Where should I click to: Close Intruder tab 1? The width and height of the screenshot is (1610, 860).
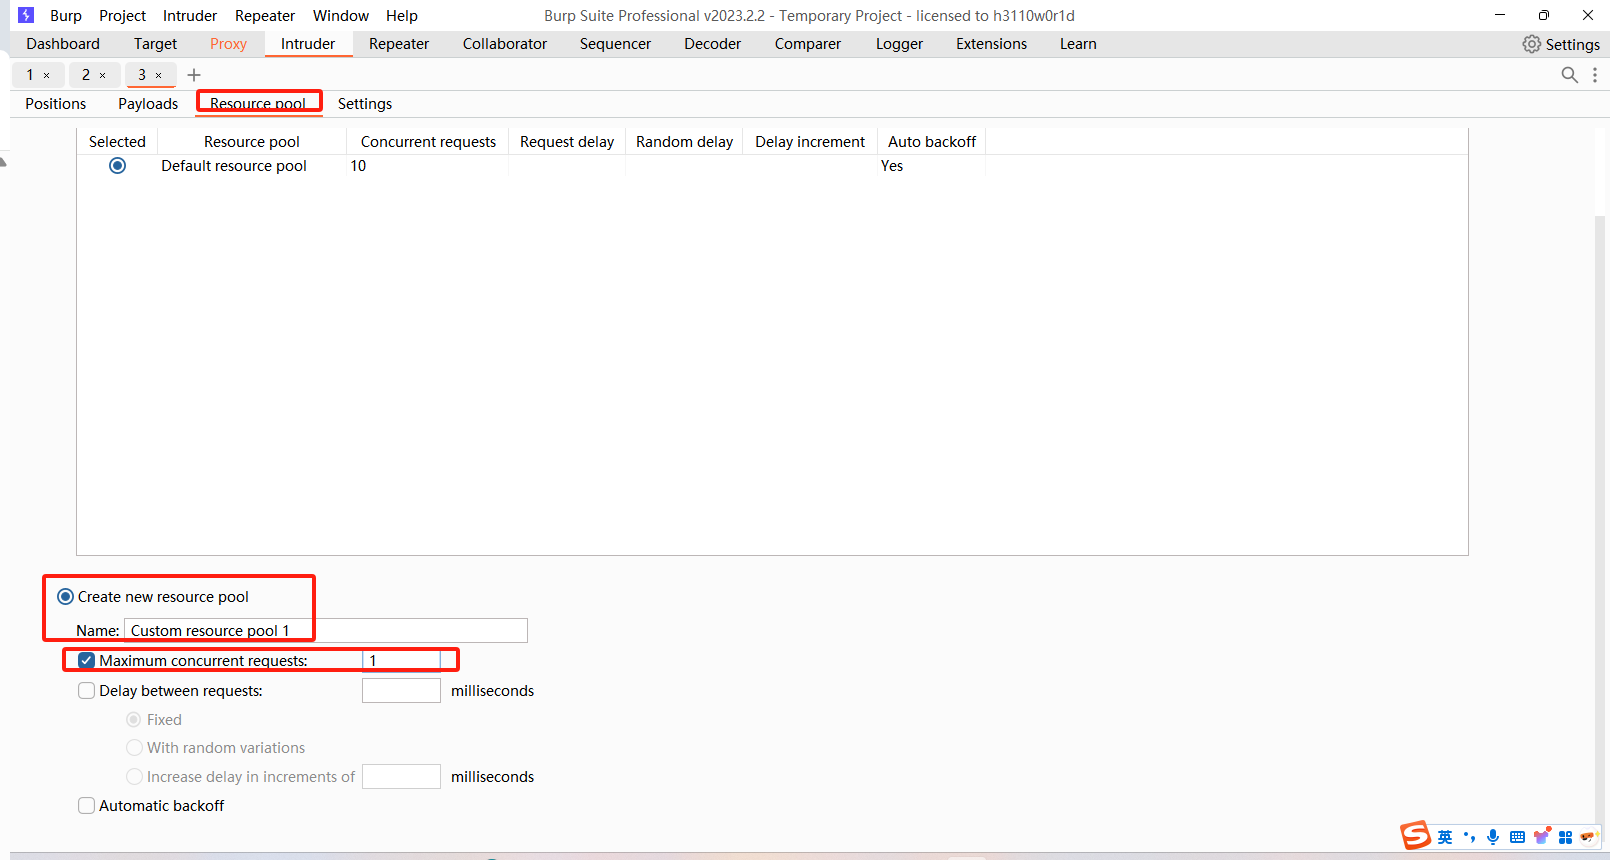tap(46, 75)
